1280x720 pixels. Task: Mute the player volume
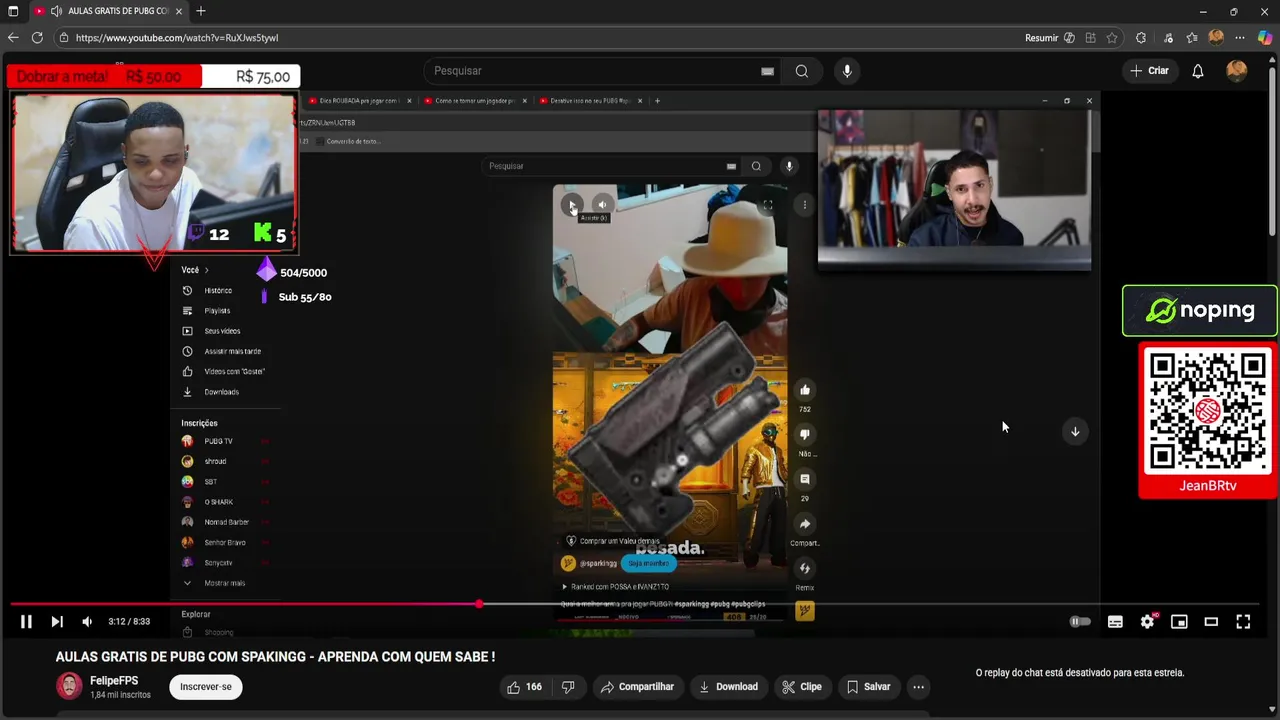point(87,621)
